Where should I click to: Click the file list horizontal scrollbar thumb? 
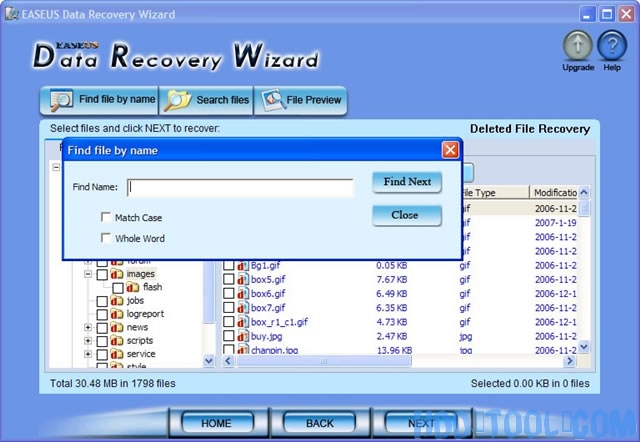click(x=323, y=361)
